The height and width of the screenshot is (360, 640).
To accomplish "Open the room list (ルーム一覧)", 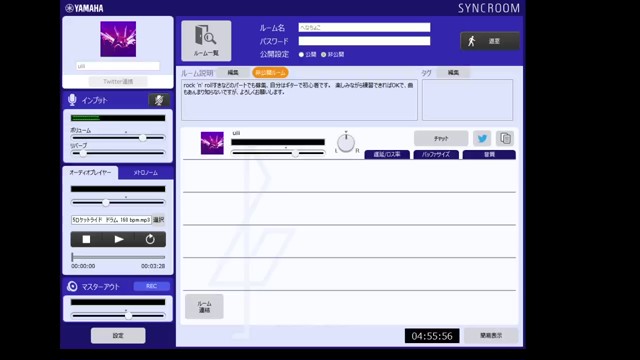I will pyautogui.click(x=206, y=40).
